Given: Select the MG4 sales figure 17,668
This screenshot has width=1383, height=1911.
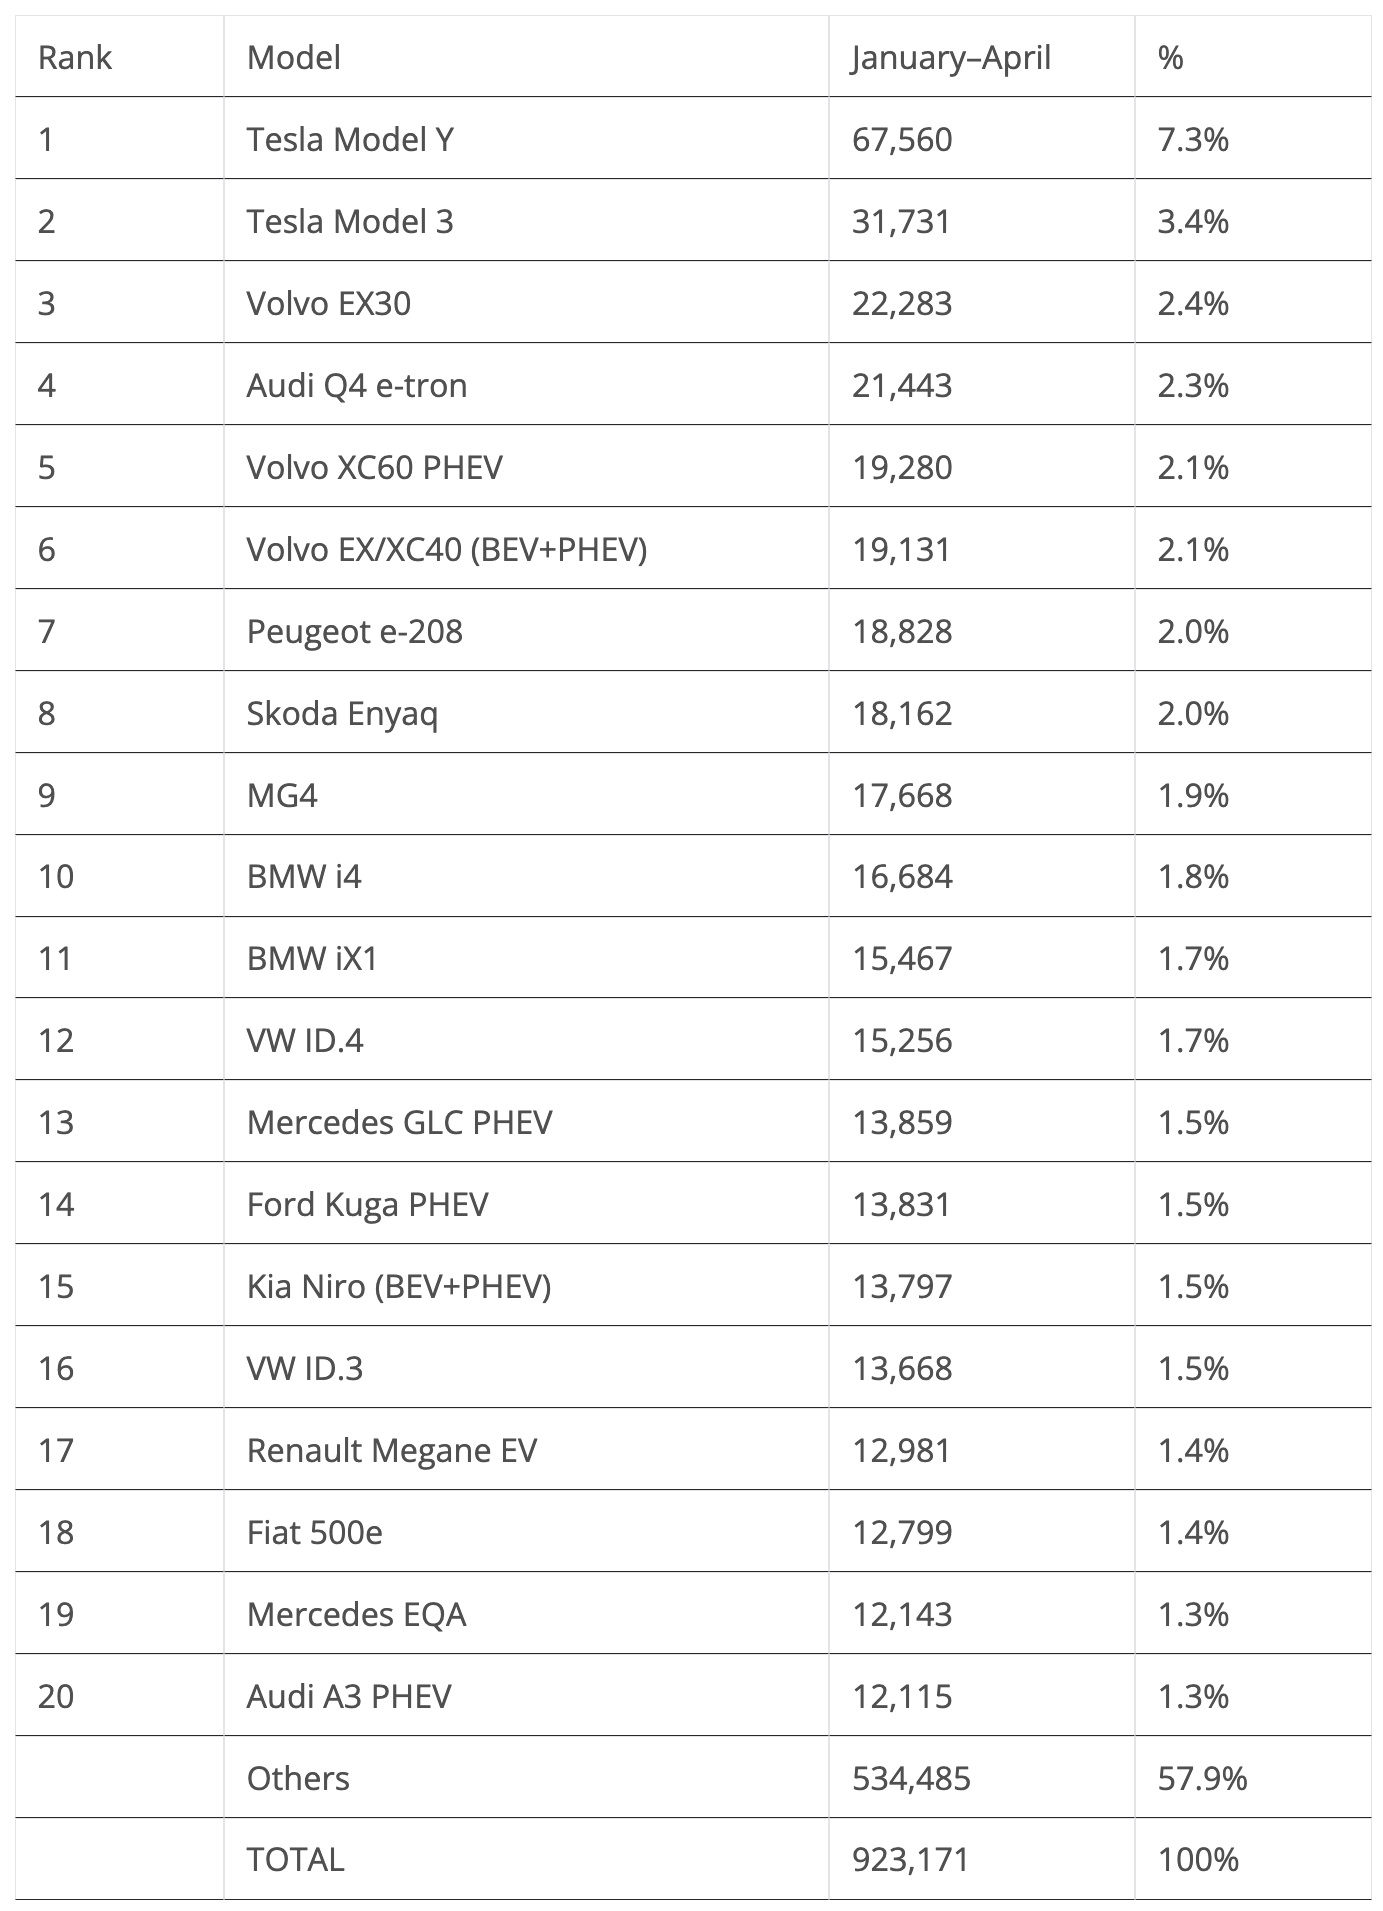Looking at the screenshot, I should pos(902,795).
